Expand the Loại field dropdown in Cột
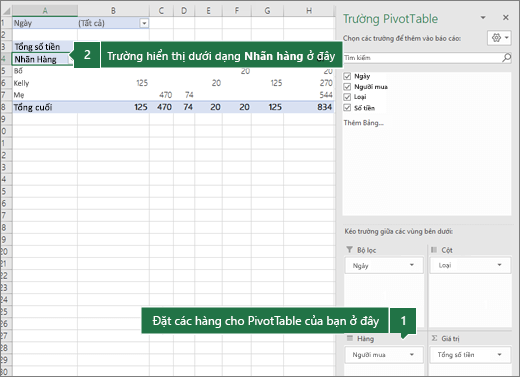 pyautogui.click(x=499, y=265)
